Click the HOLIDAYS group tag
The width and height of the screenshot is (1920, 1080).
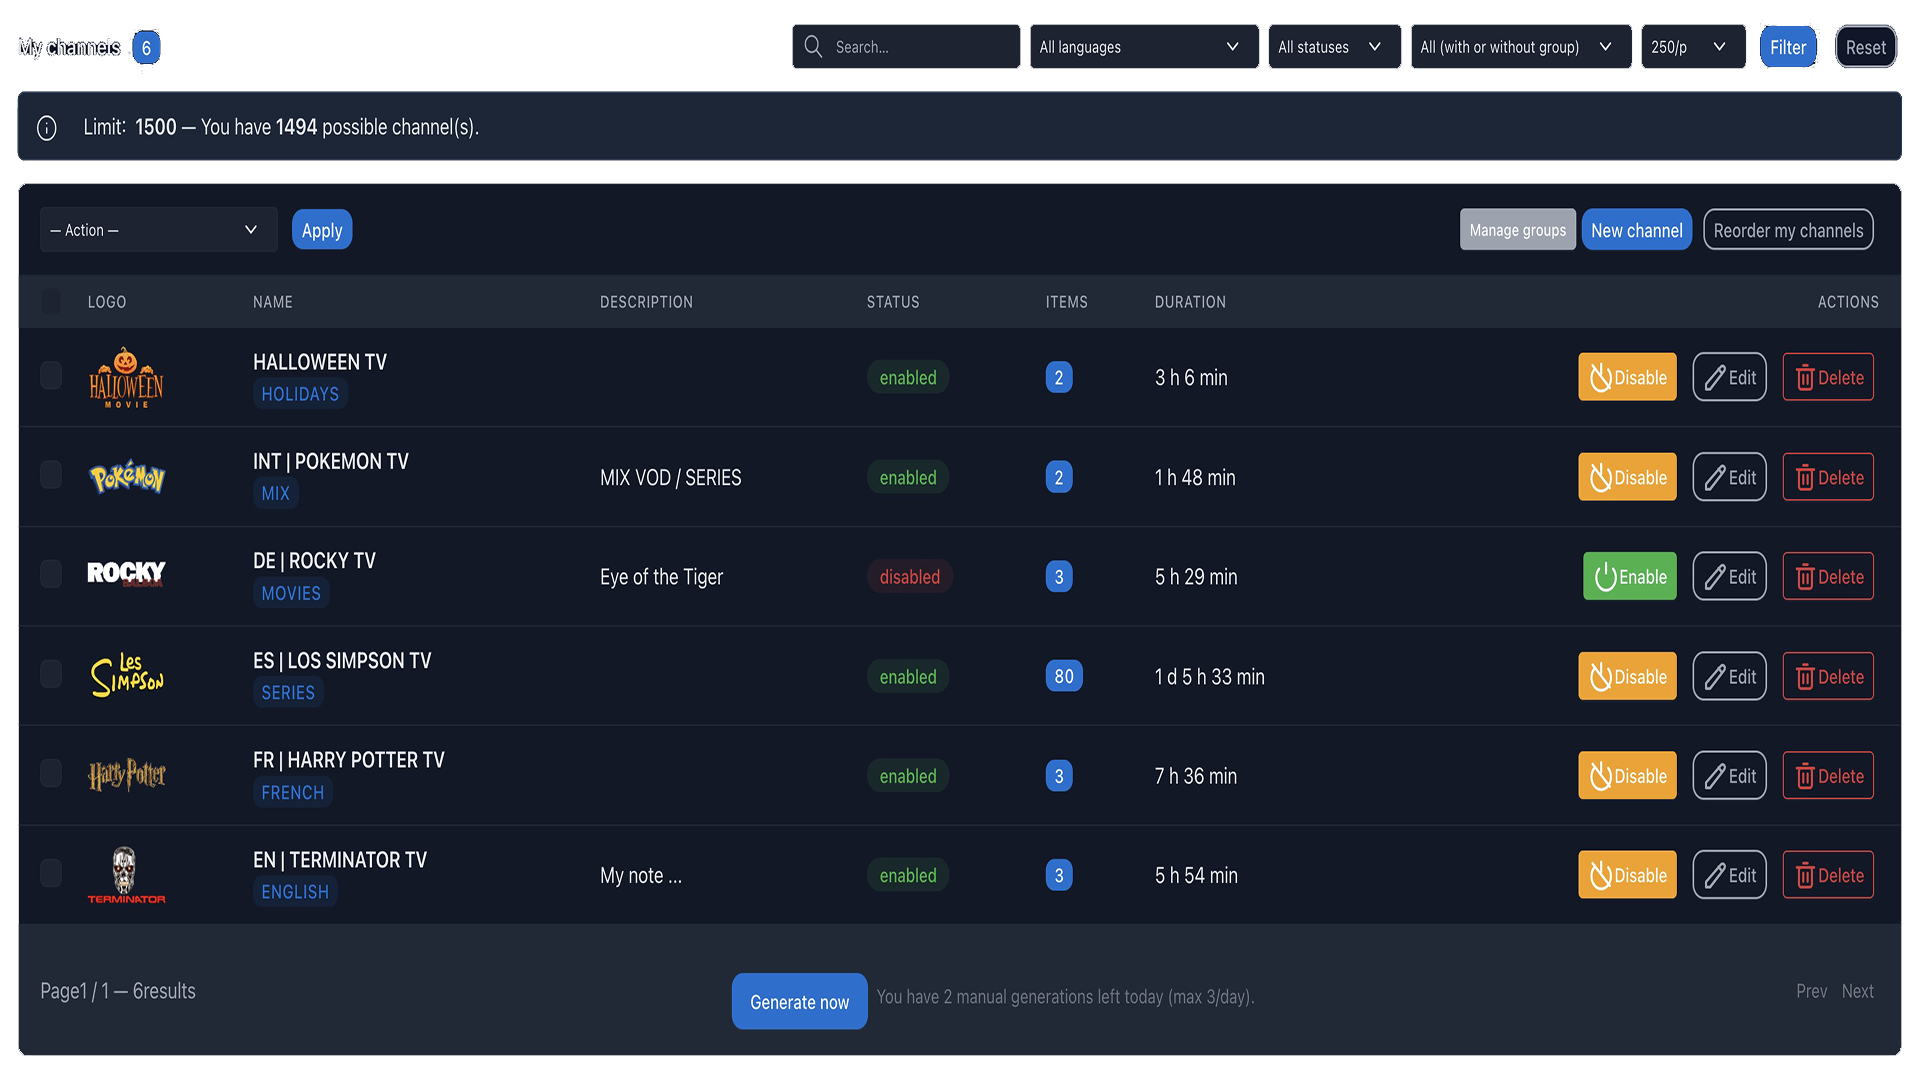[300, 394]
